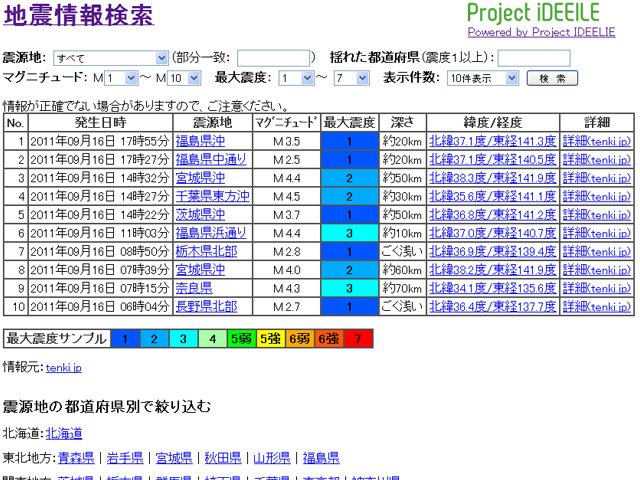Open the maximum magnitude M10 dropdown

(x=184, y=78)
